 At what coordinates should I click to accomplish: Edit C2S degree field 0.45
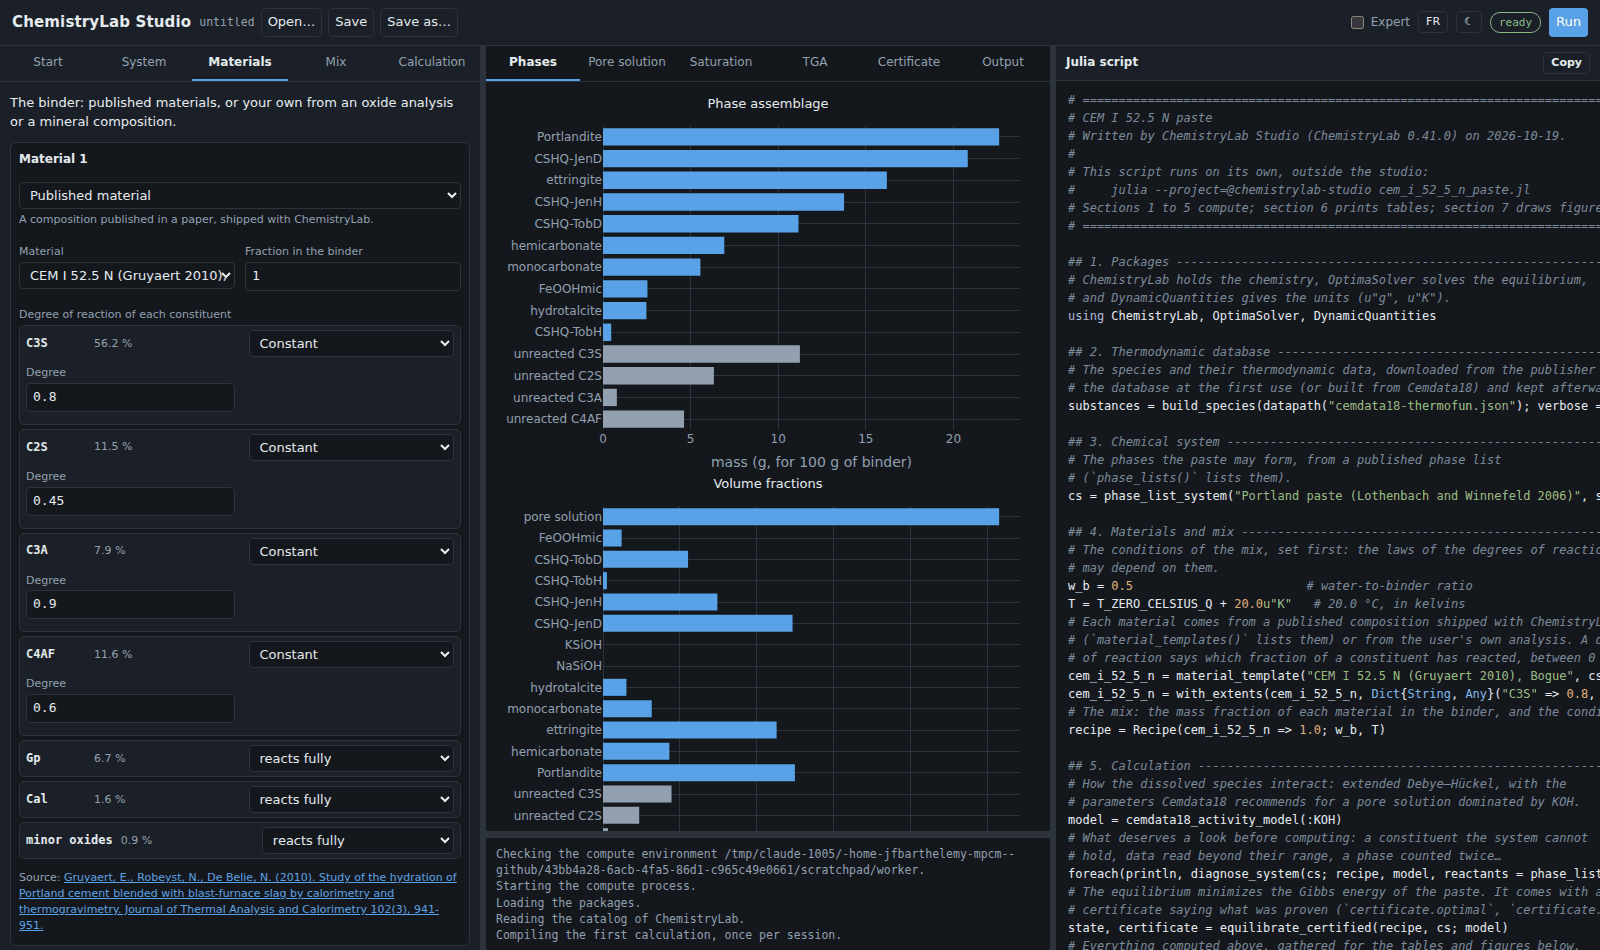(130, 501)
